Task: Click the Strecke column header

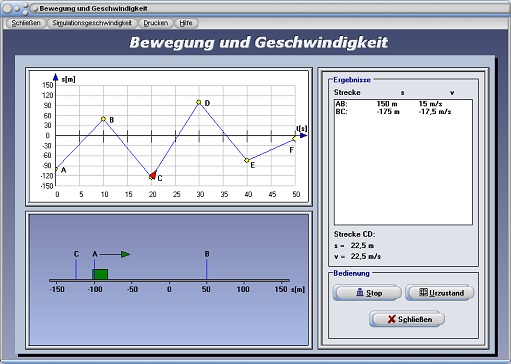Action: [347, 92]
